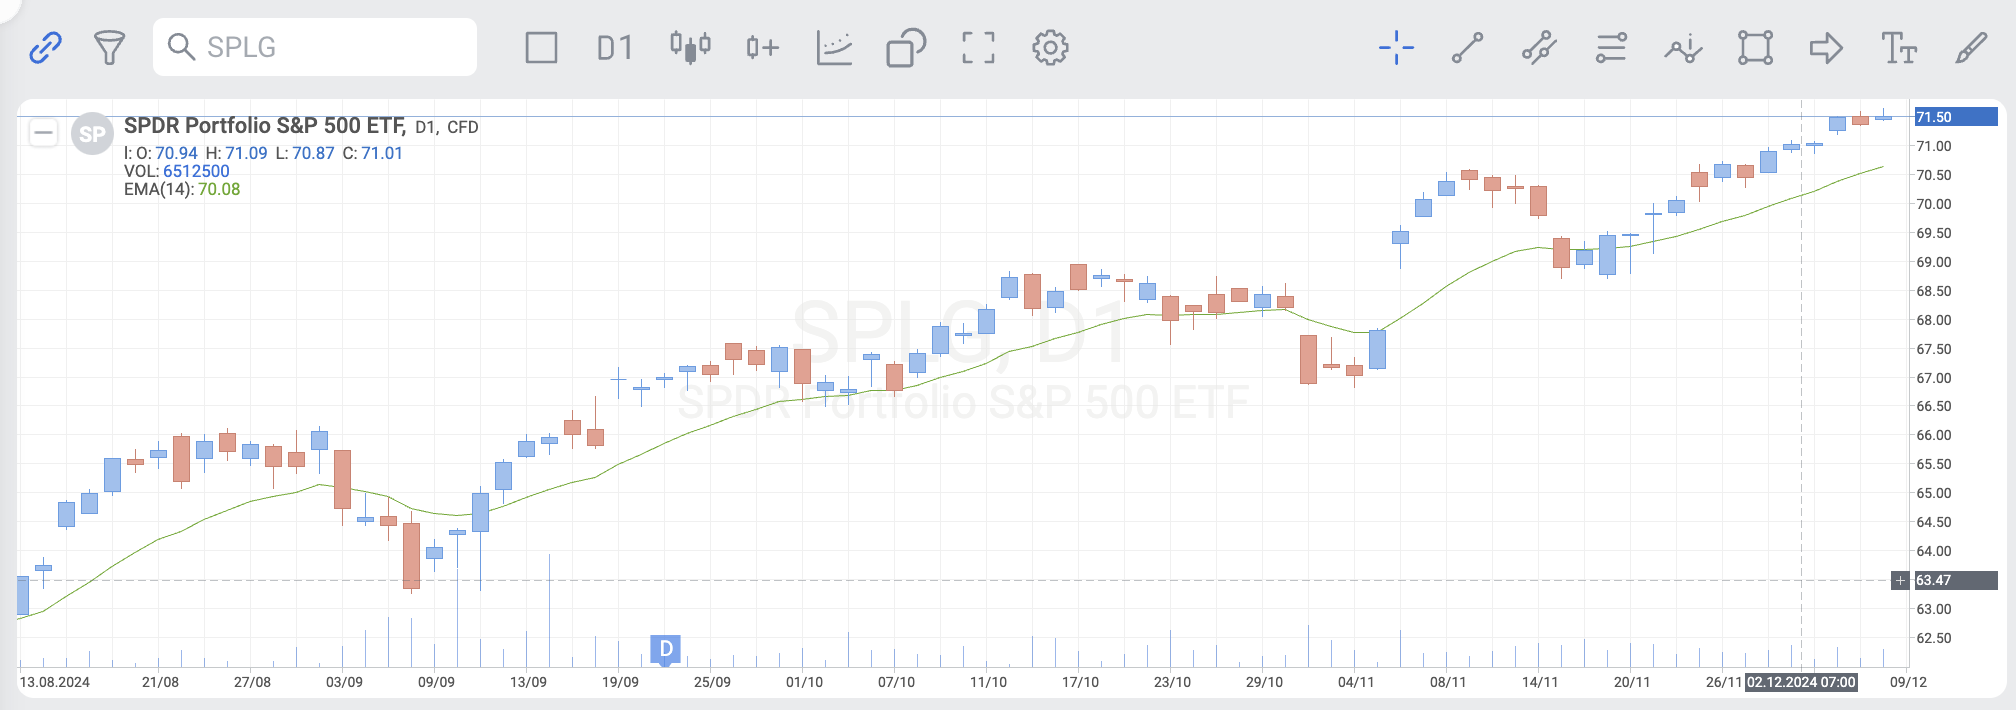The width and height of the screenshot is (2016, 710).
Task: Click the C: 71.01 close value
Action: [x=372, y=153]
